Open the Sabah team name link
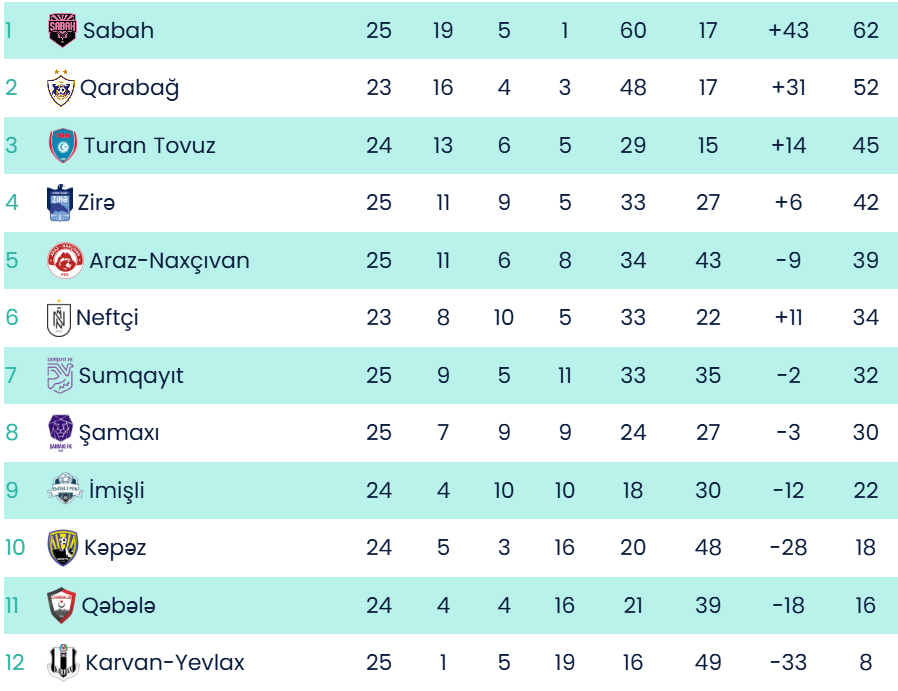Screen dimensions: 898x691 (118, 30)
